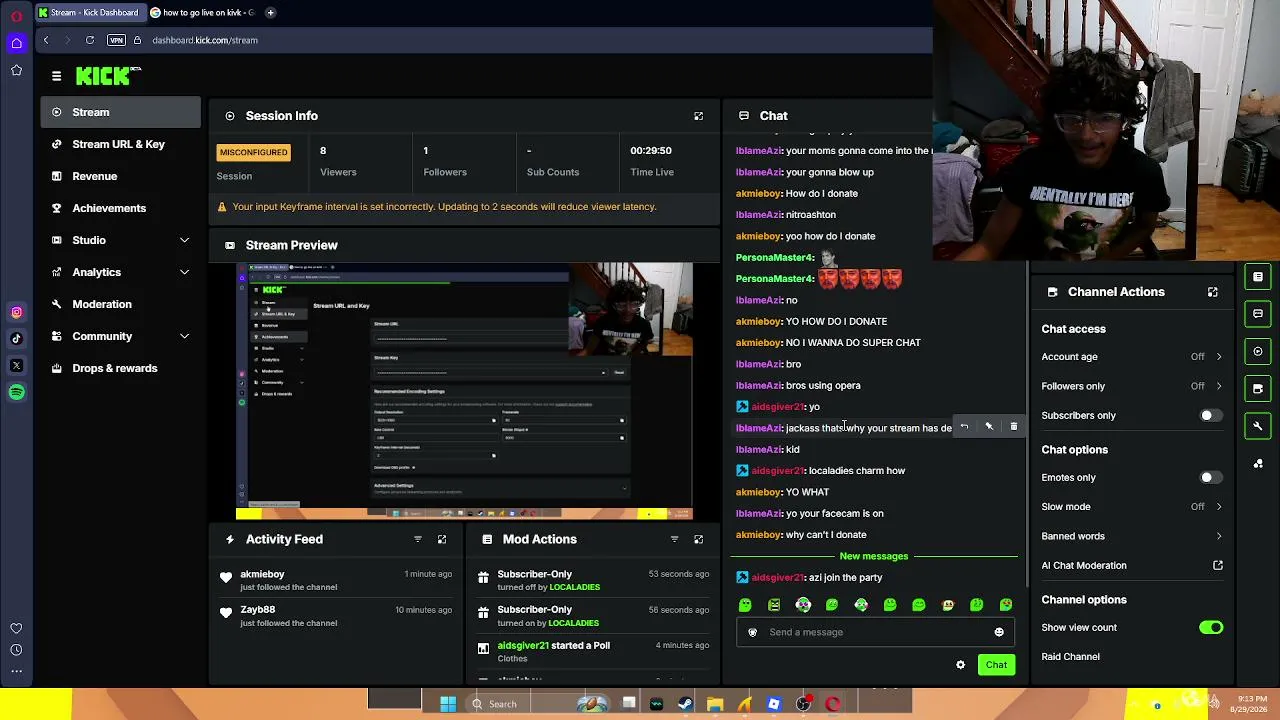This screenshot has width=1280, height=720.
Task: Open OBS Studio from the taskbar
Action: (803, 704)
